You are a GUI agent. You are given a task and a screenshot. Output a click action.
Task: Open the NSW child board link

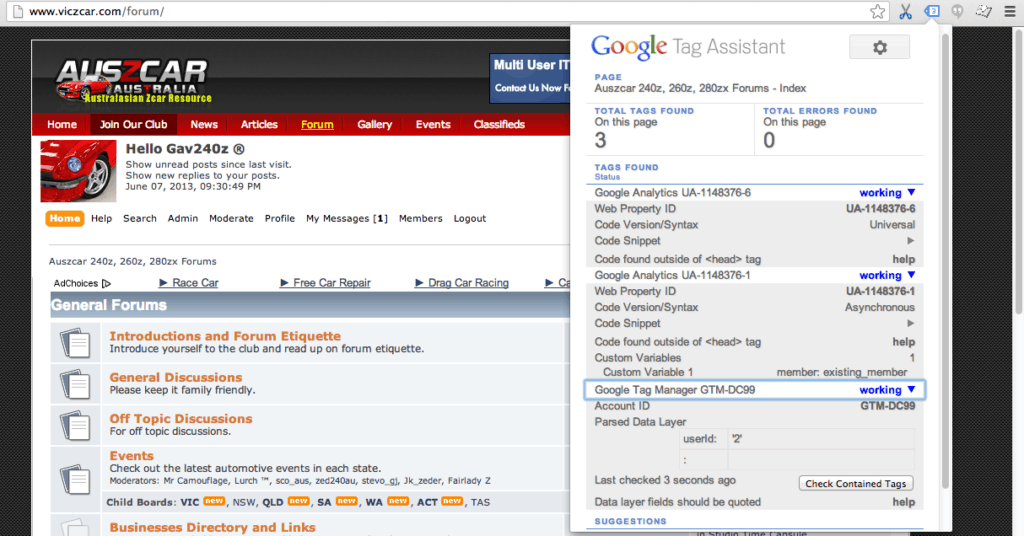(244, 502)
